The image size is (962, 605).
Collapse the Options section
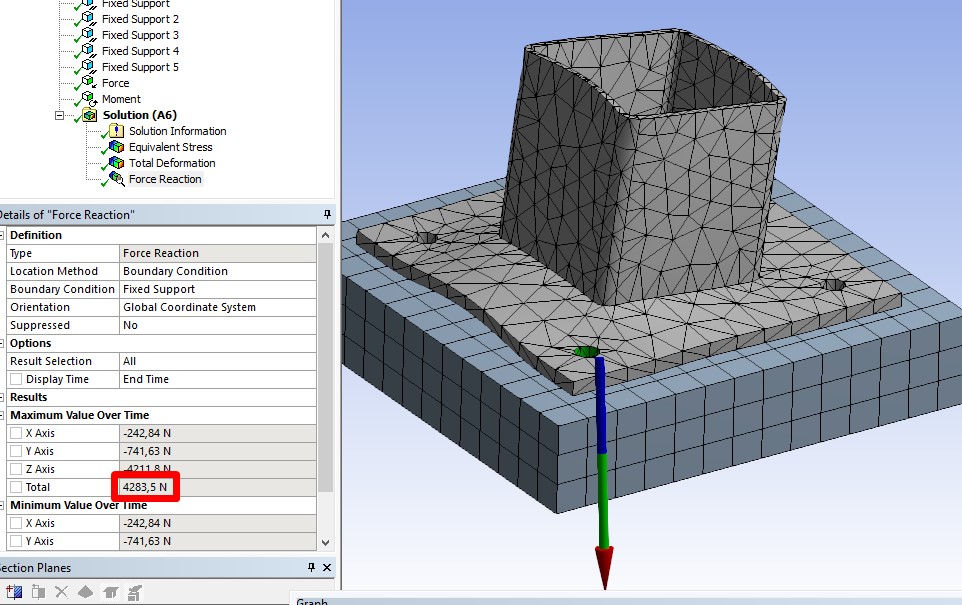(2, 344)
